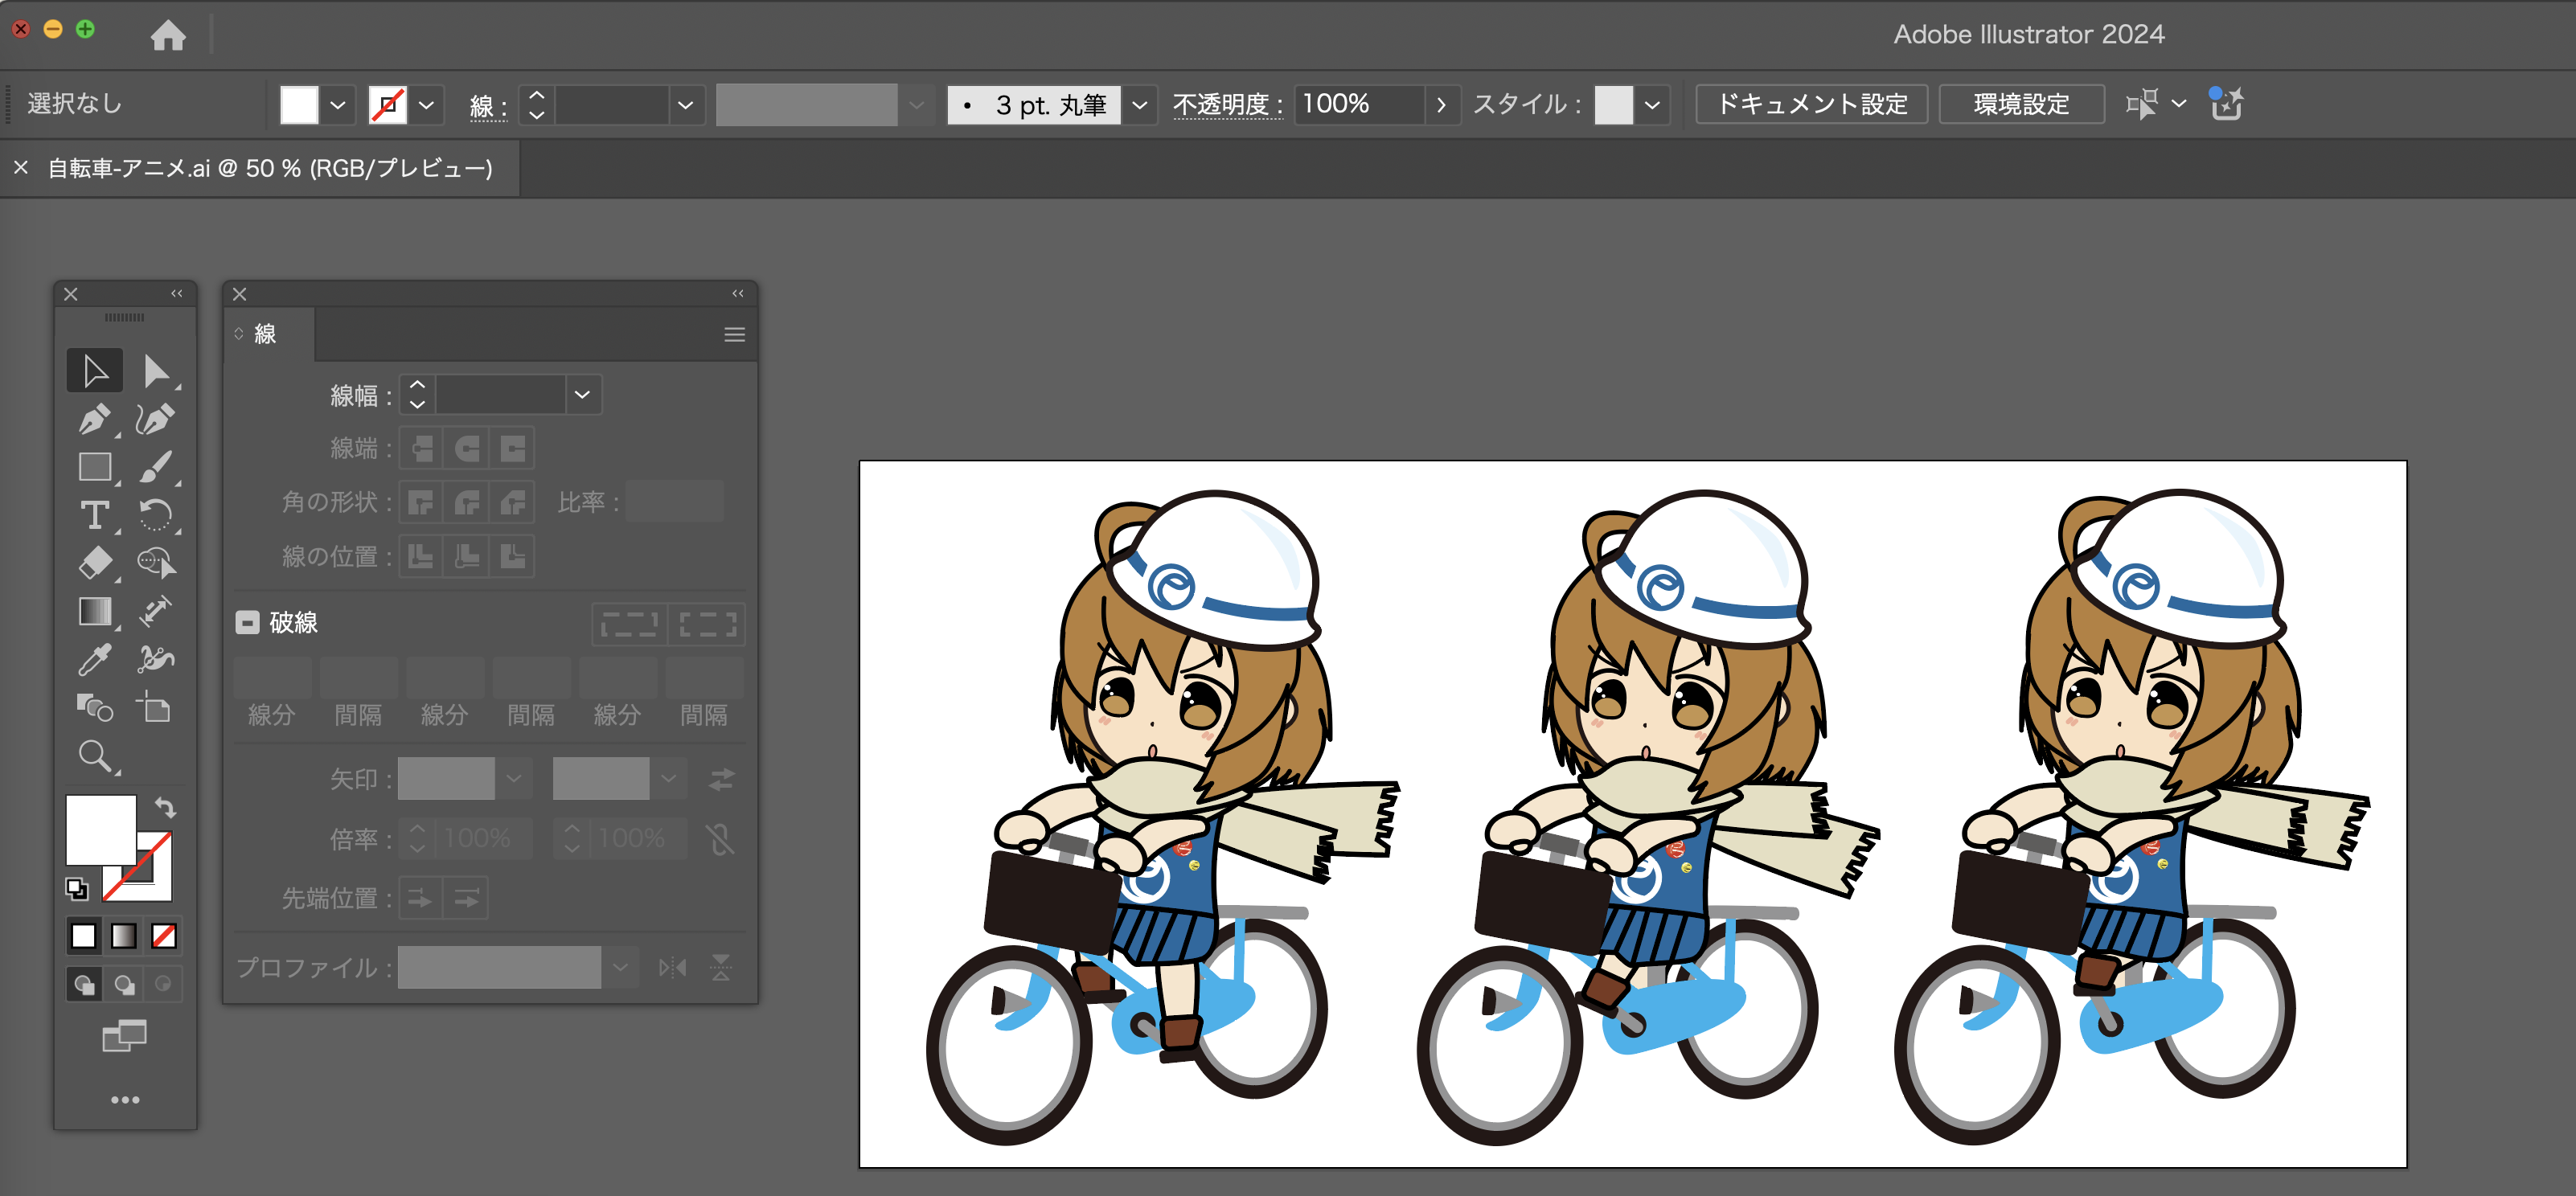Screen dimensions: 2576x1196
Task: Click the Home icon
Action: [168, 35]
